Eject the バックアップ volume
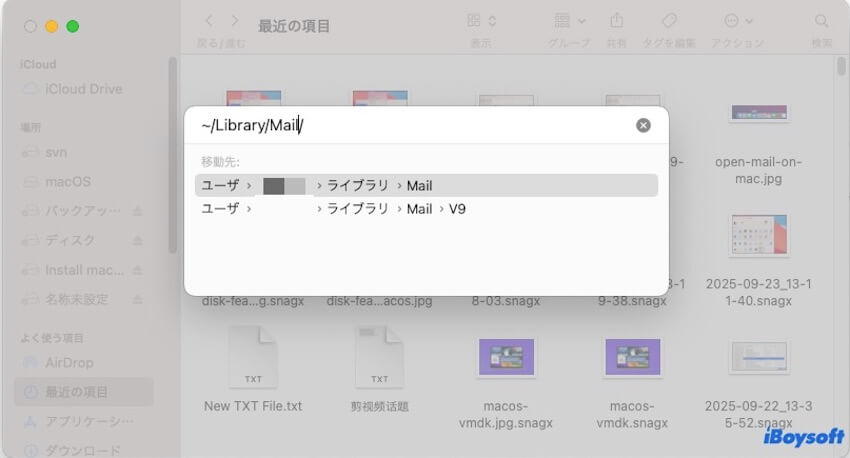This screenshot has width=850, height=458. click(137, 211)
